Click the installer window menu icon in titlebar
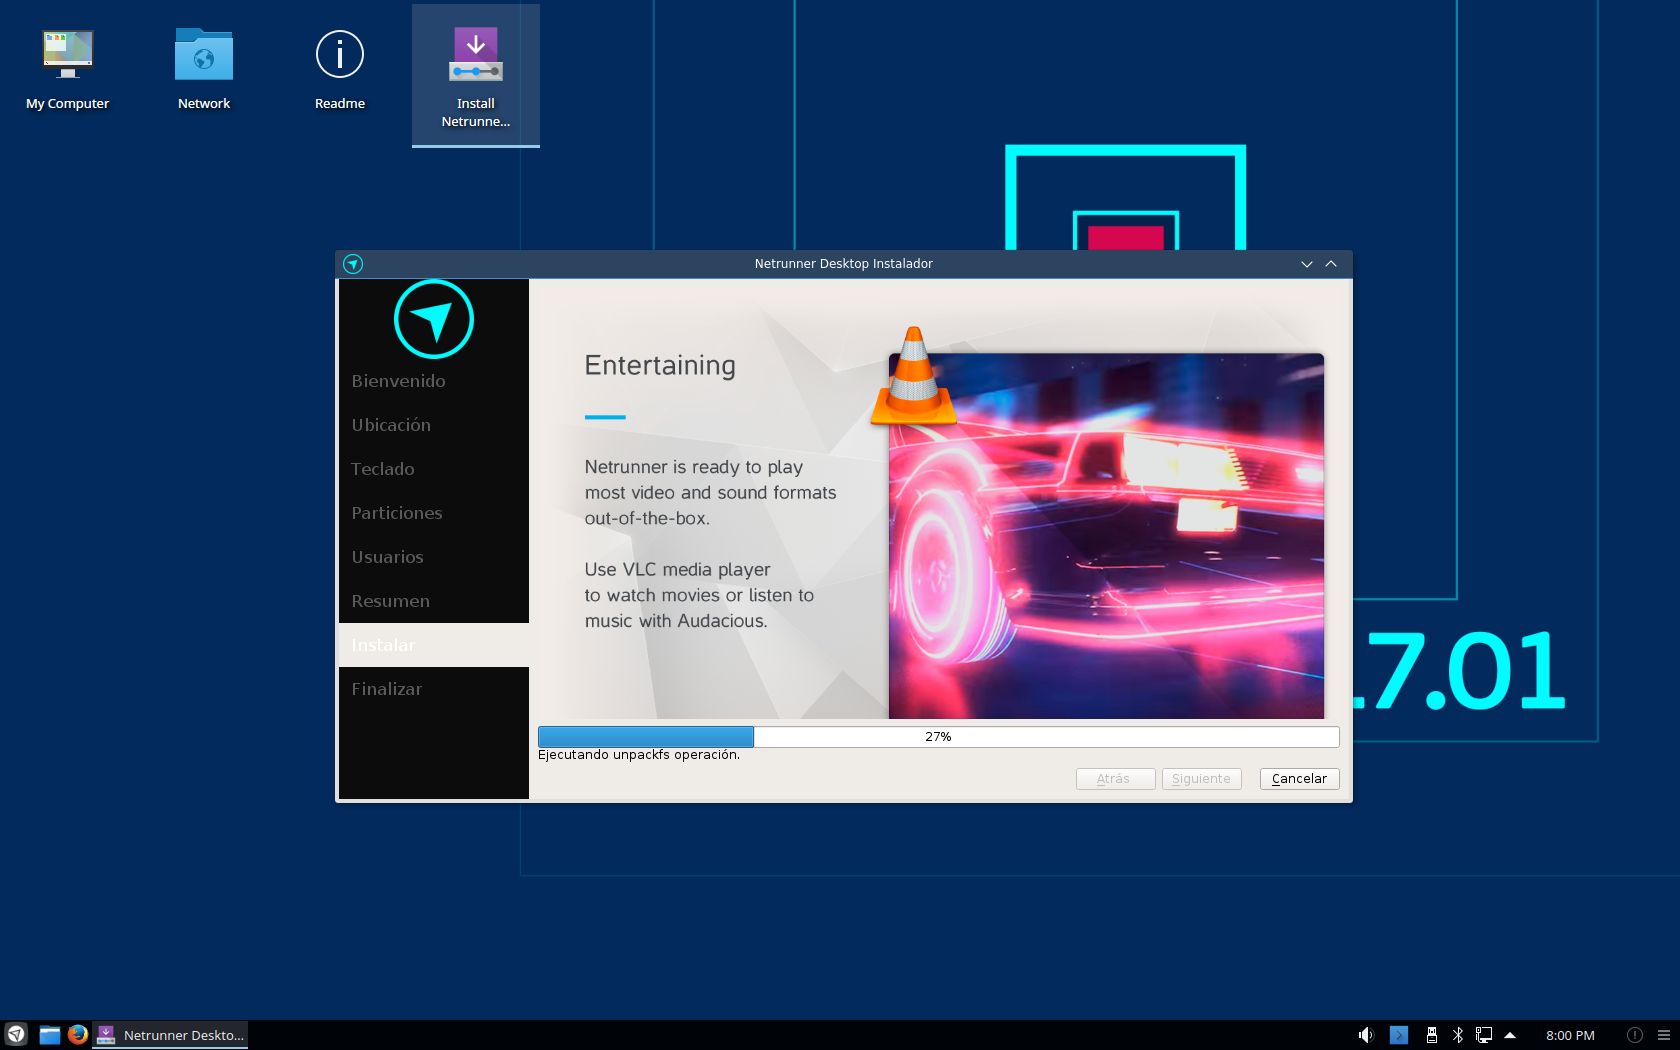The width and height of the screenshot is (1680, 1050). [353, 264]
